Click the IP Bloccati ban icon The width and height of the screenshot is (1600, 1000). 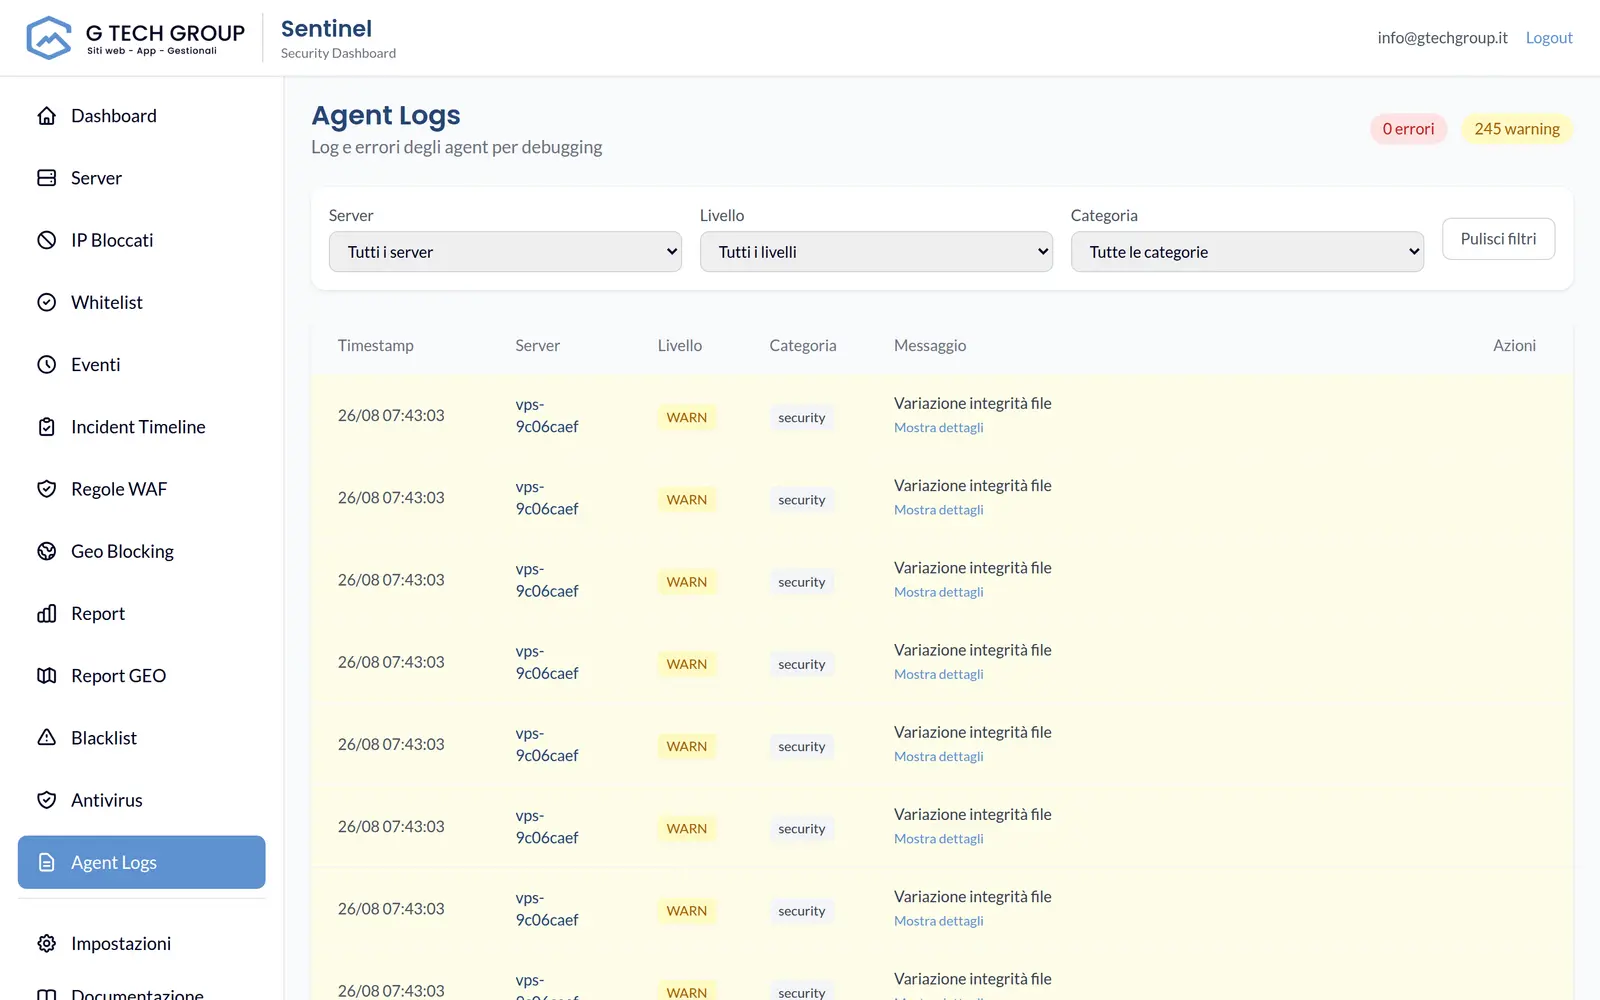[x=47, y=240]
